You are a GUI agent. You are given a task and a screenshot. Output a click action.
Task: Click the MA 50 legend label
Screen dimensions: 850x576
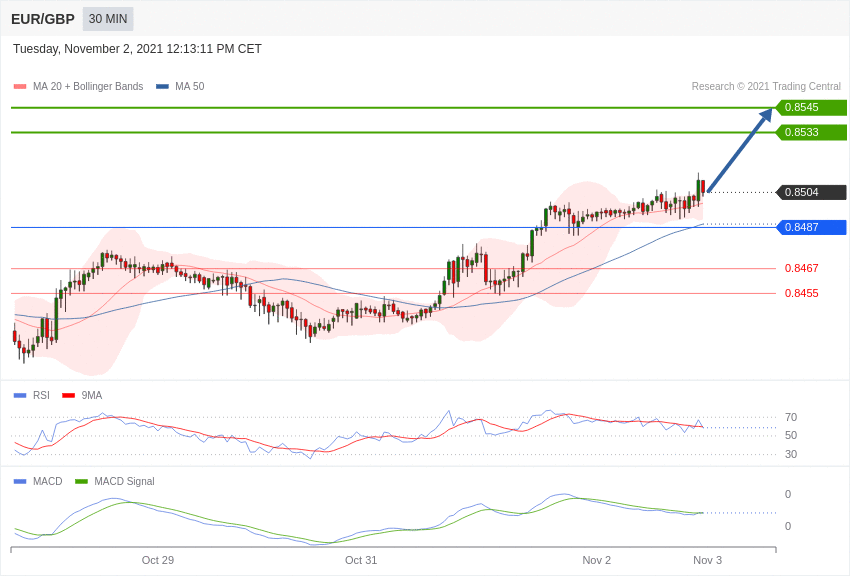pos(190,86)
